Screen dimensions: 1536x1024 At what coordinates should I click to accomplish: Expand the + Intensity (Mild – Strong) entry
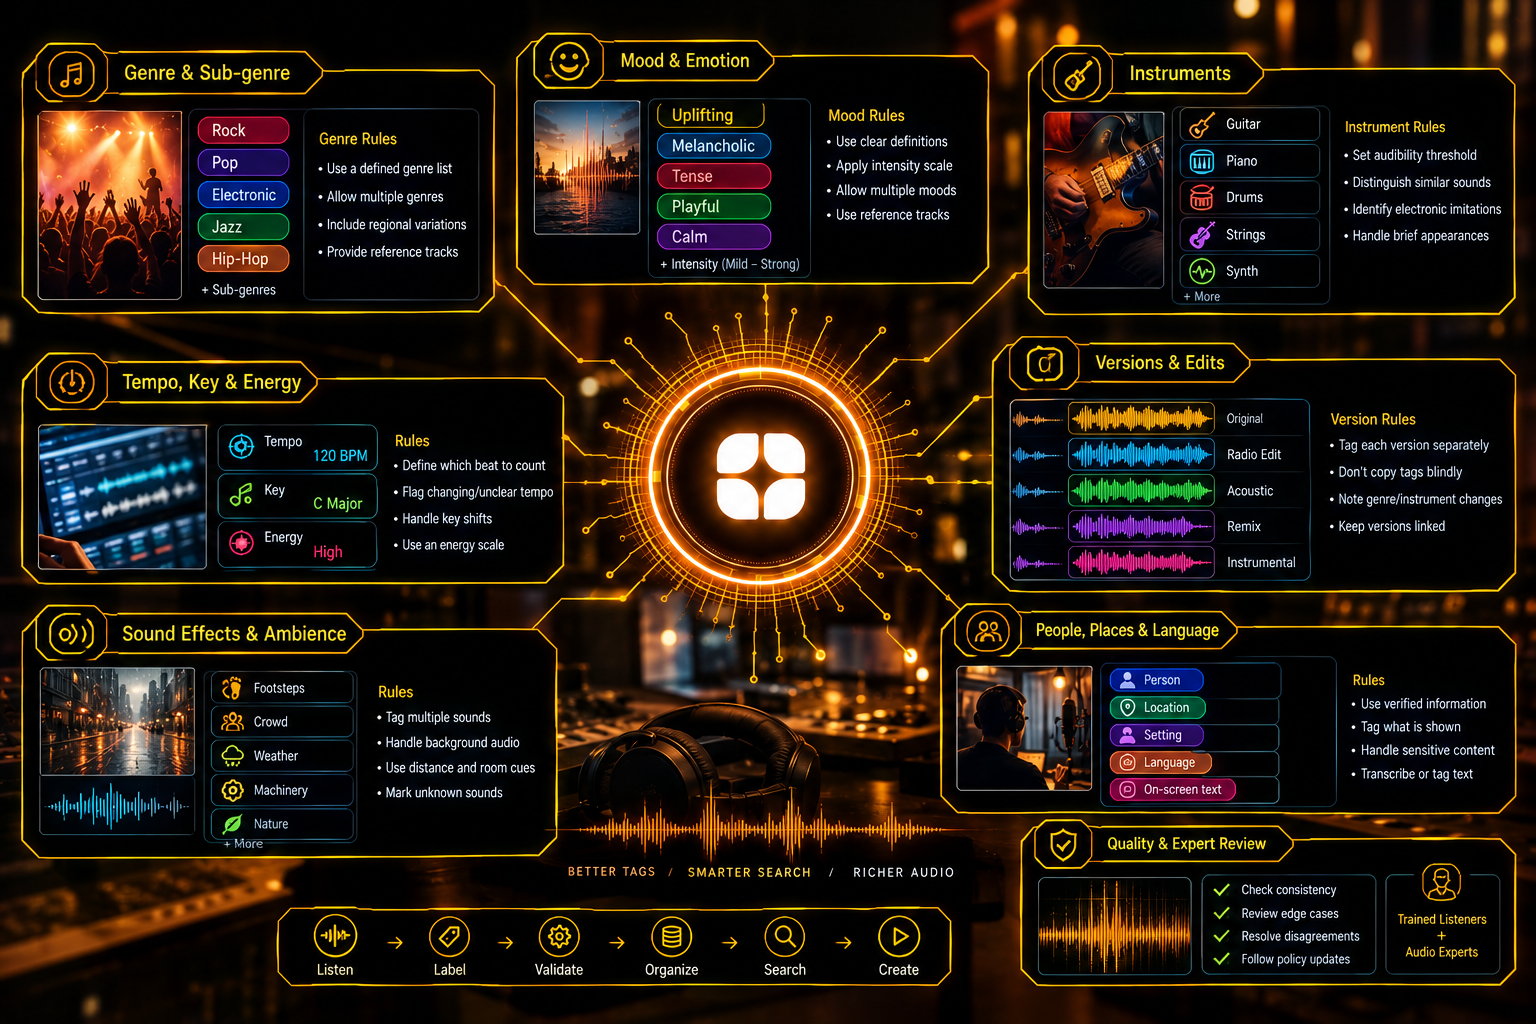point(729,264)
